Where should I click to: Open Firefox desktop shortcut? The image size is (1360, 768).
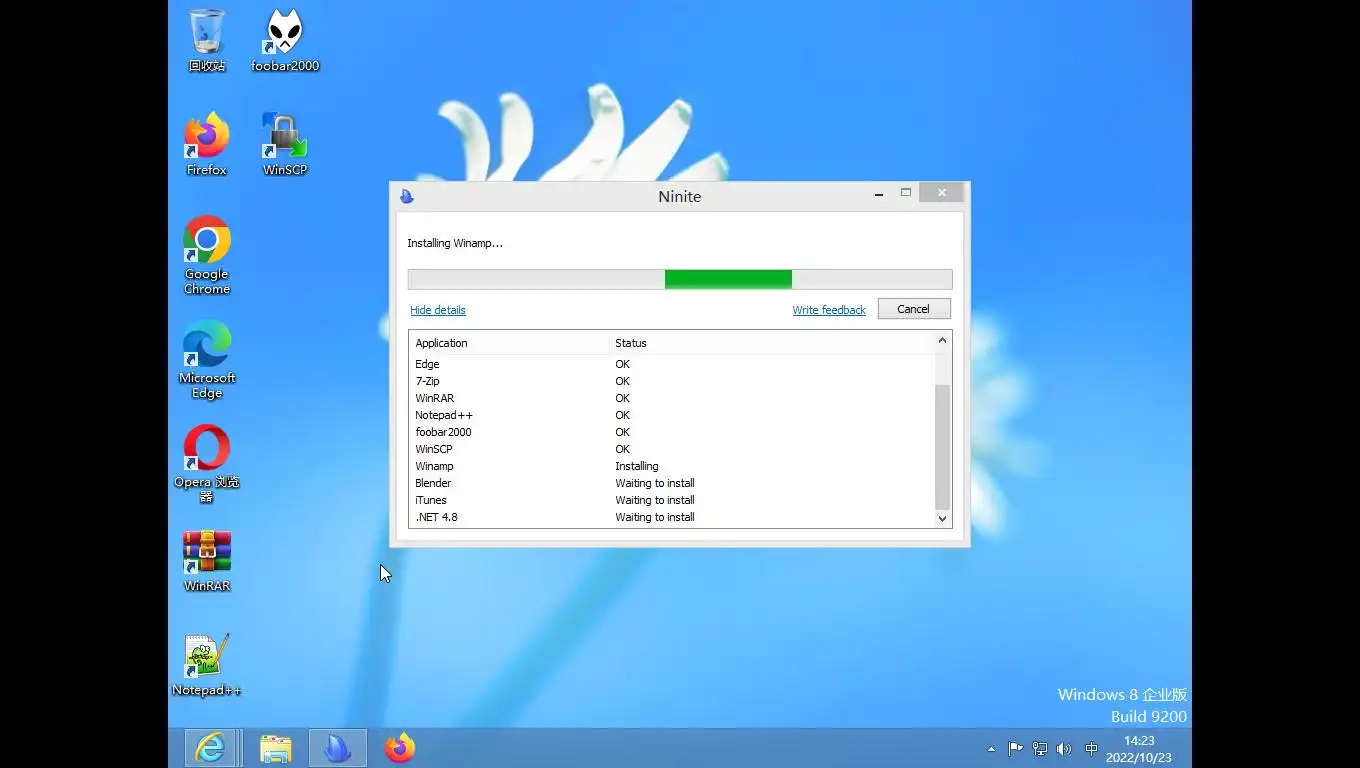tap(207, 144)
